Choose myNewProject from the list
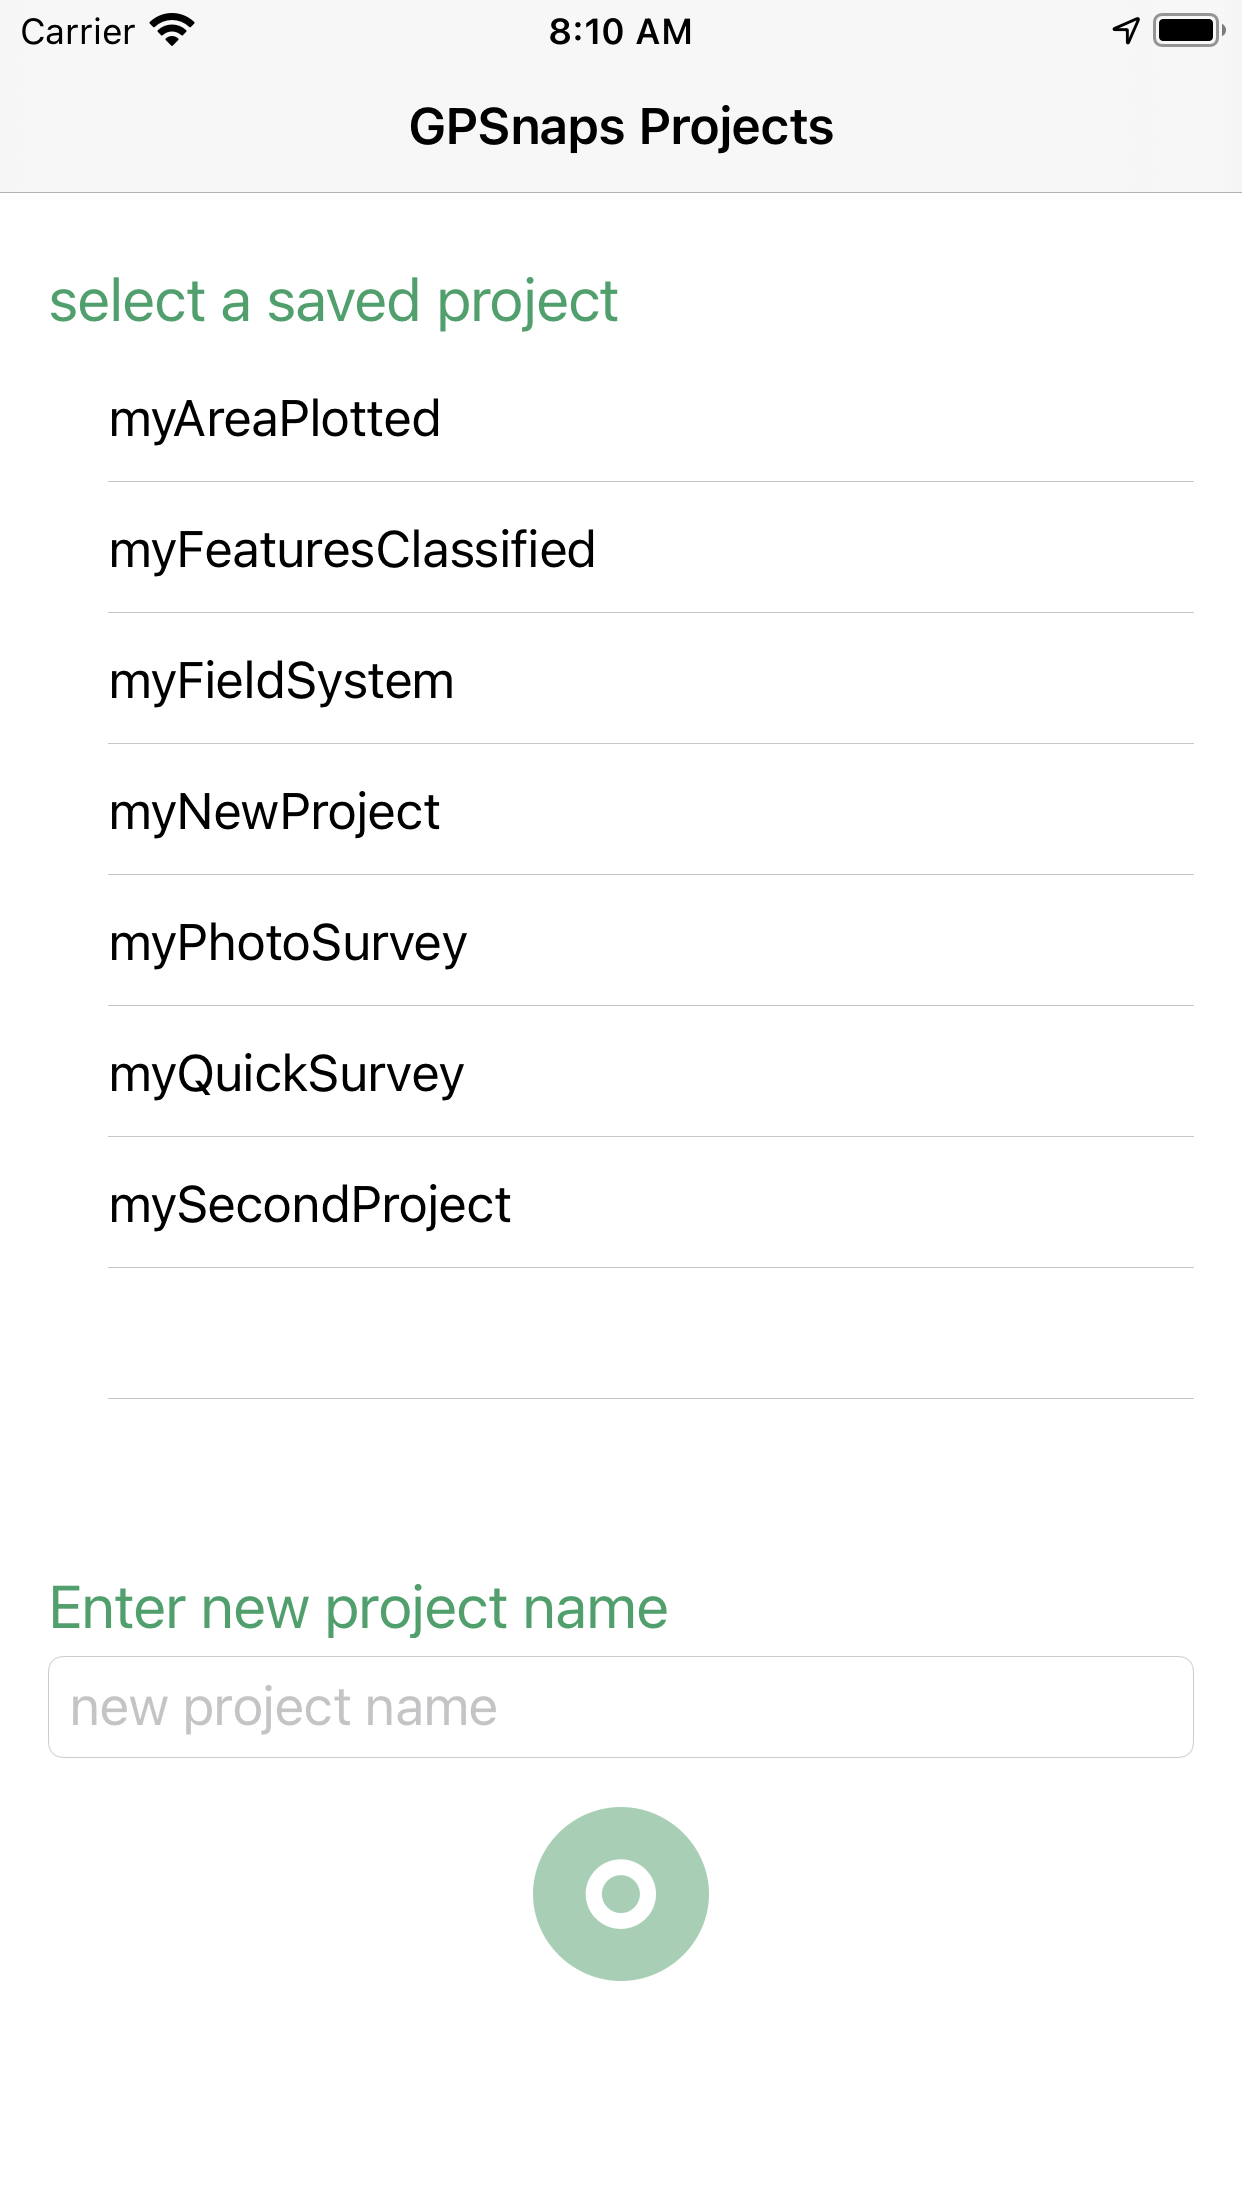This screenshot has width=1242, height=2208. pos(274,812)
